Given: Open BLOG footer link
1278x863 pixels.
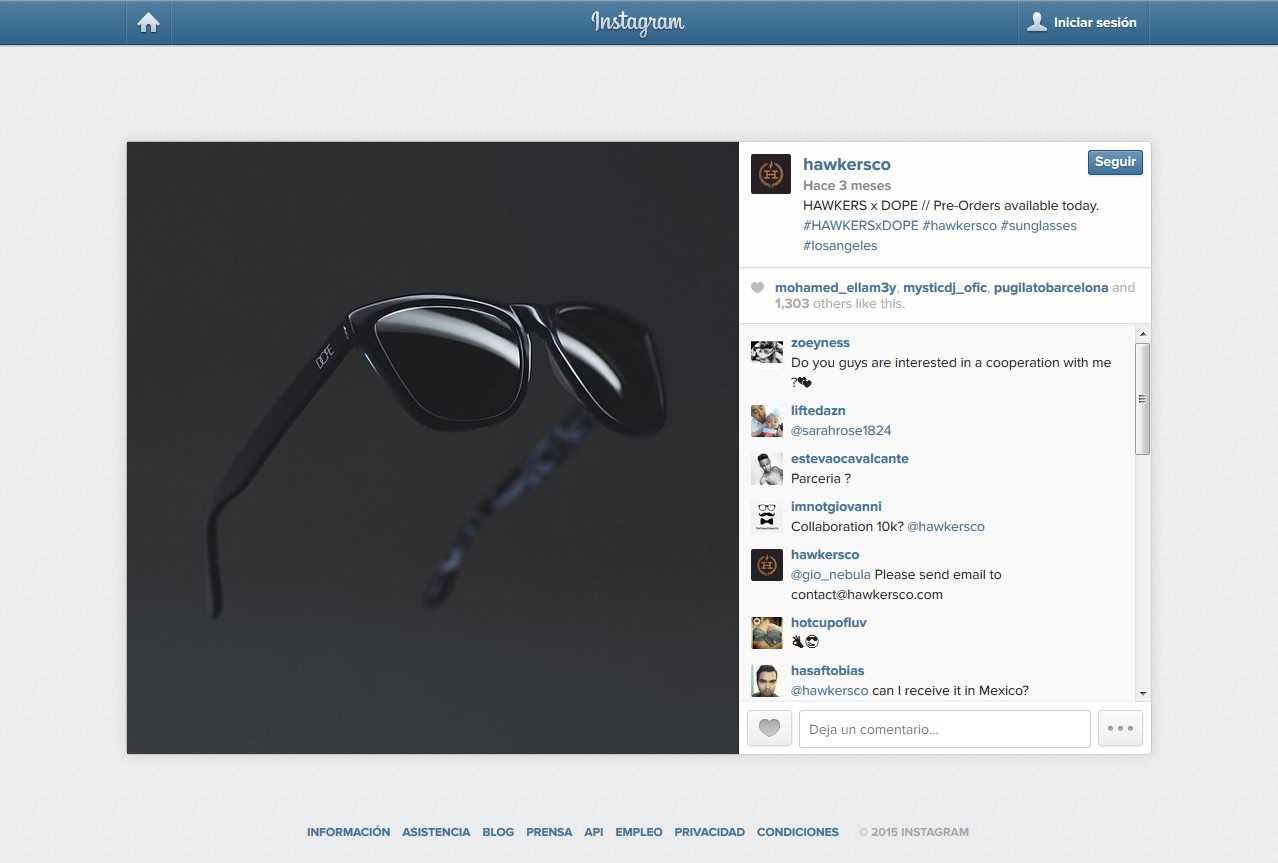Looking at the screenshot, I should 498,832.
